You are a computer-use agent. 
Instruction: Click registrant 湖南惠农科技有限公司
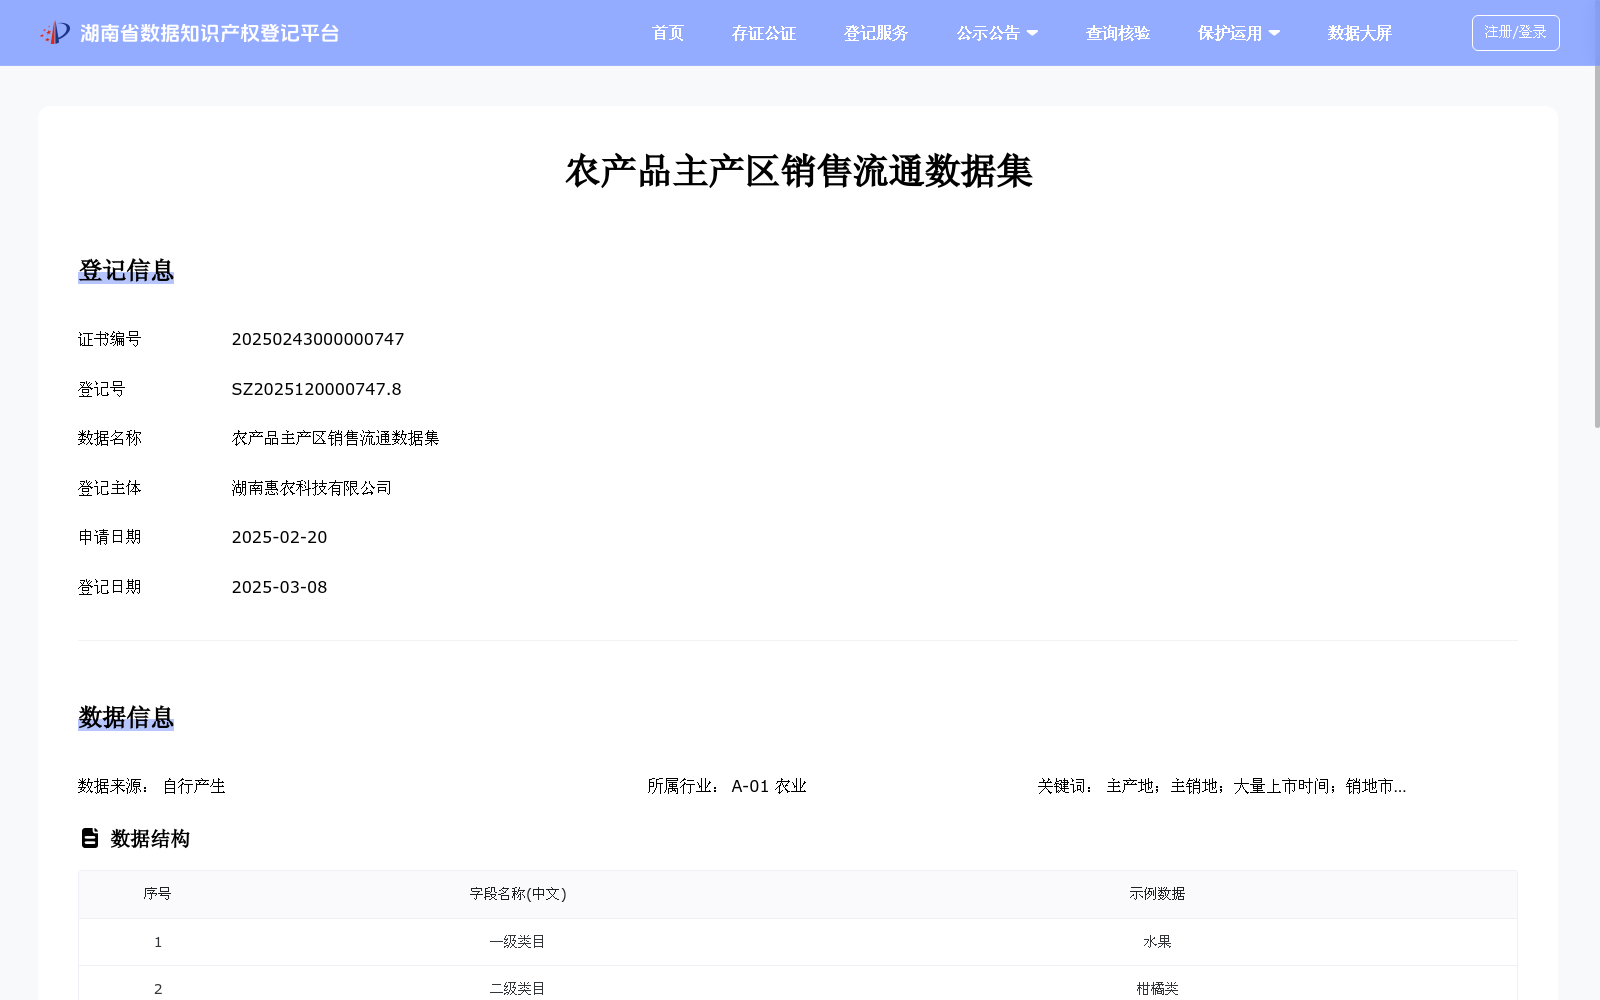[x=311, y=488]
